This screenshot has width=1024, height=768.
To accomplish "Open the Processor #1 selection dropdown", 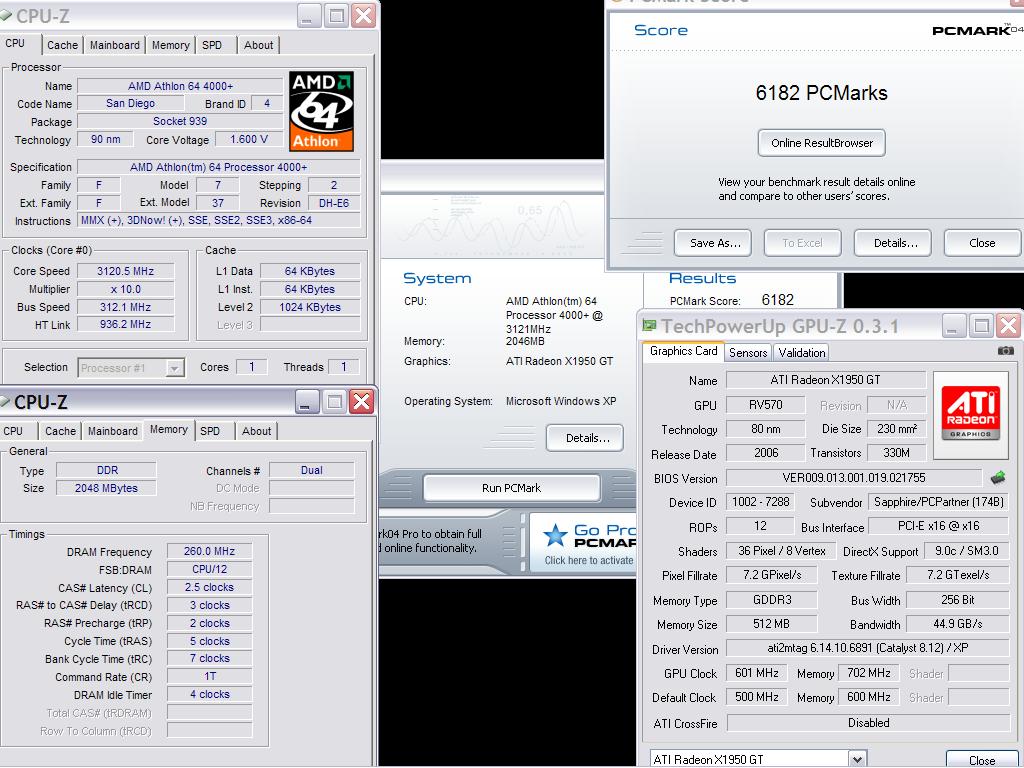I will (x=174, y=368).
